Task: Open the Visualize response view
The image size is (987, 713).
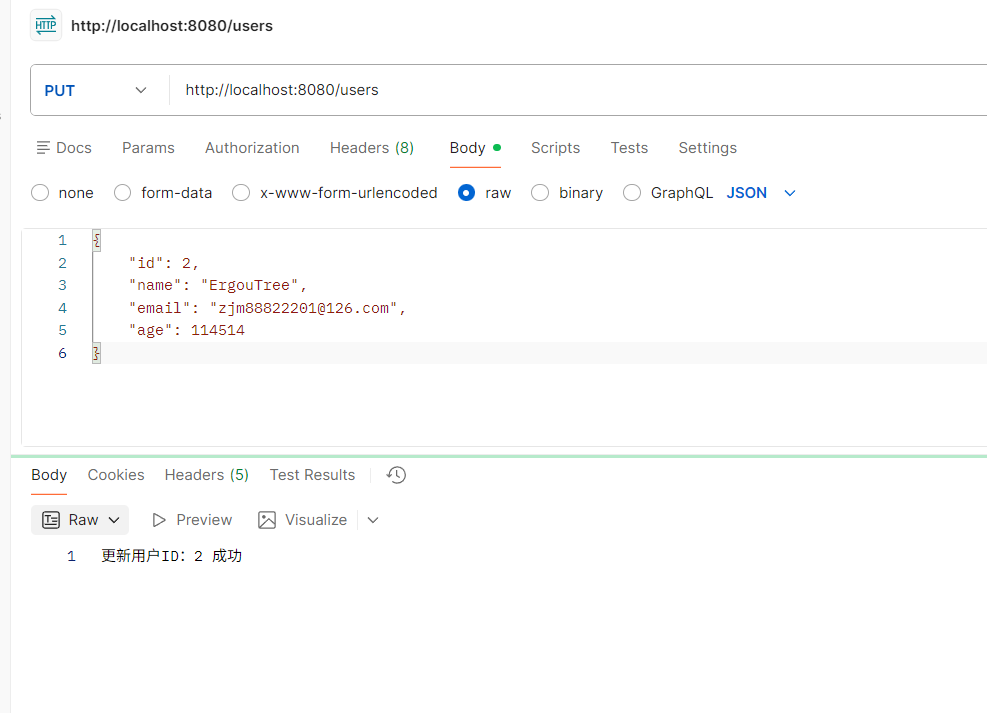Action: 302,520
